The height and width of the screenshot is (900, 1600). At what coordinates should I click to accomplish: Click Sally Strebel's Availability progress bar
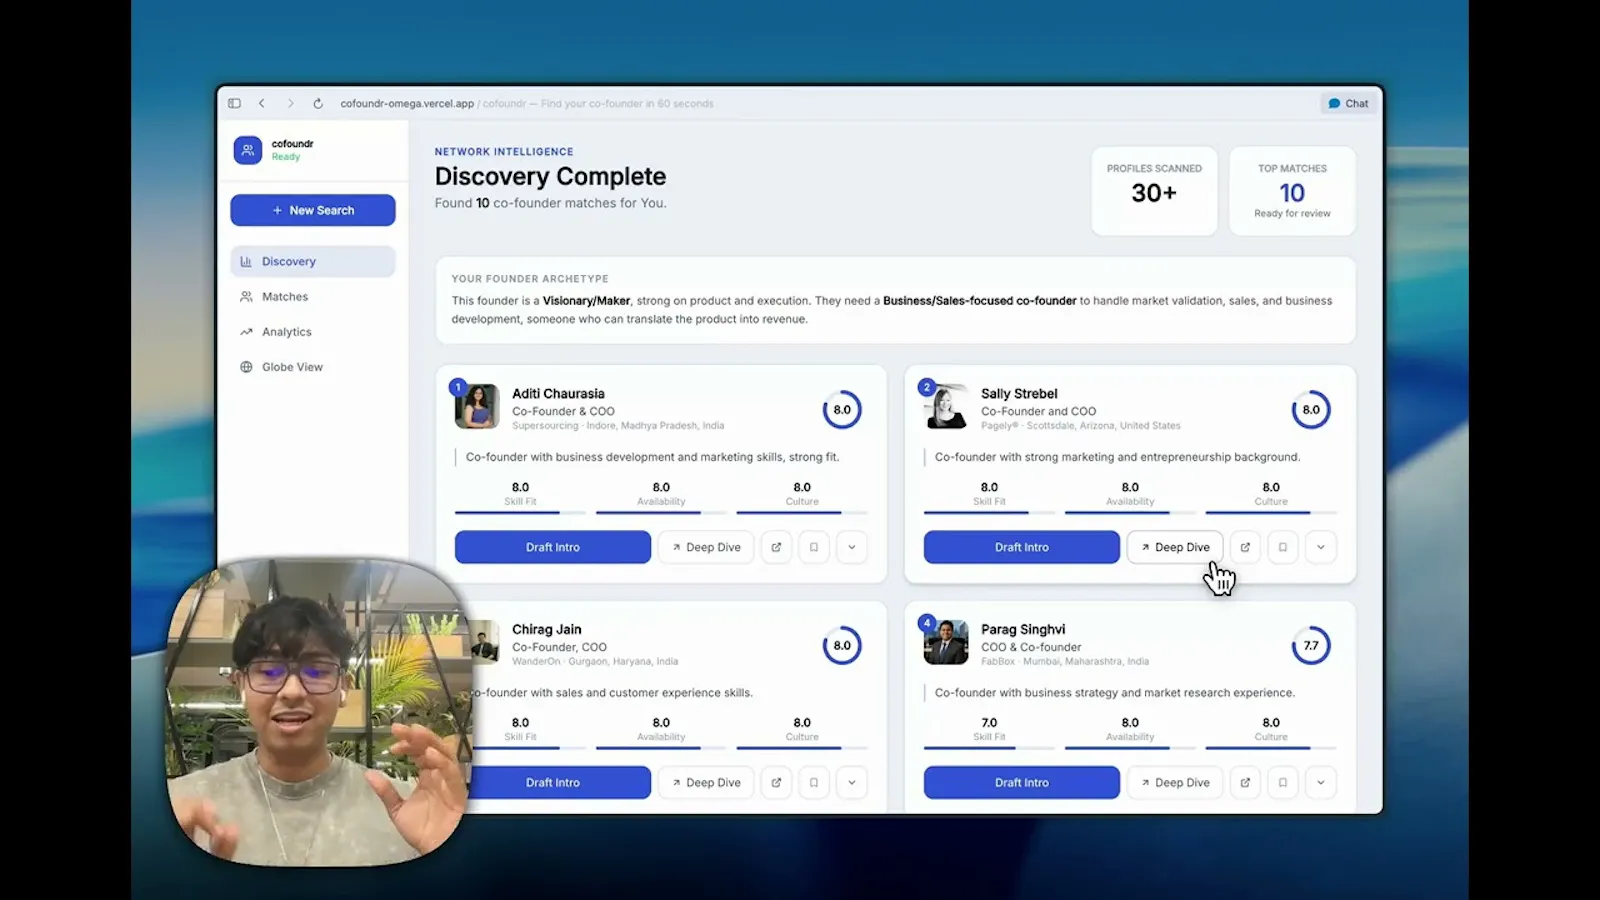pos(1130,513)
